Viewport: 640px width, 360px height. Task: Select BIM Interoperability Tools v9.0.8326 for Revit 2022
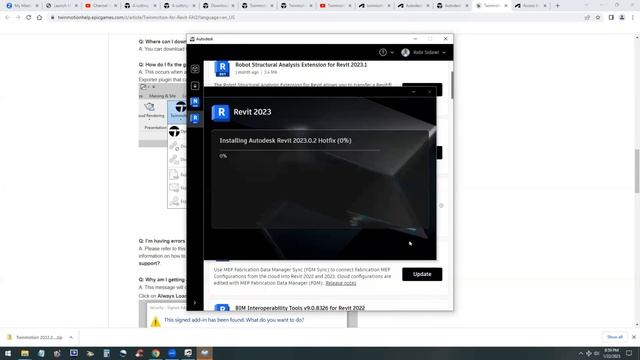(x=300, y=308)
